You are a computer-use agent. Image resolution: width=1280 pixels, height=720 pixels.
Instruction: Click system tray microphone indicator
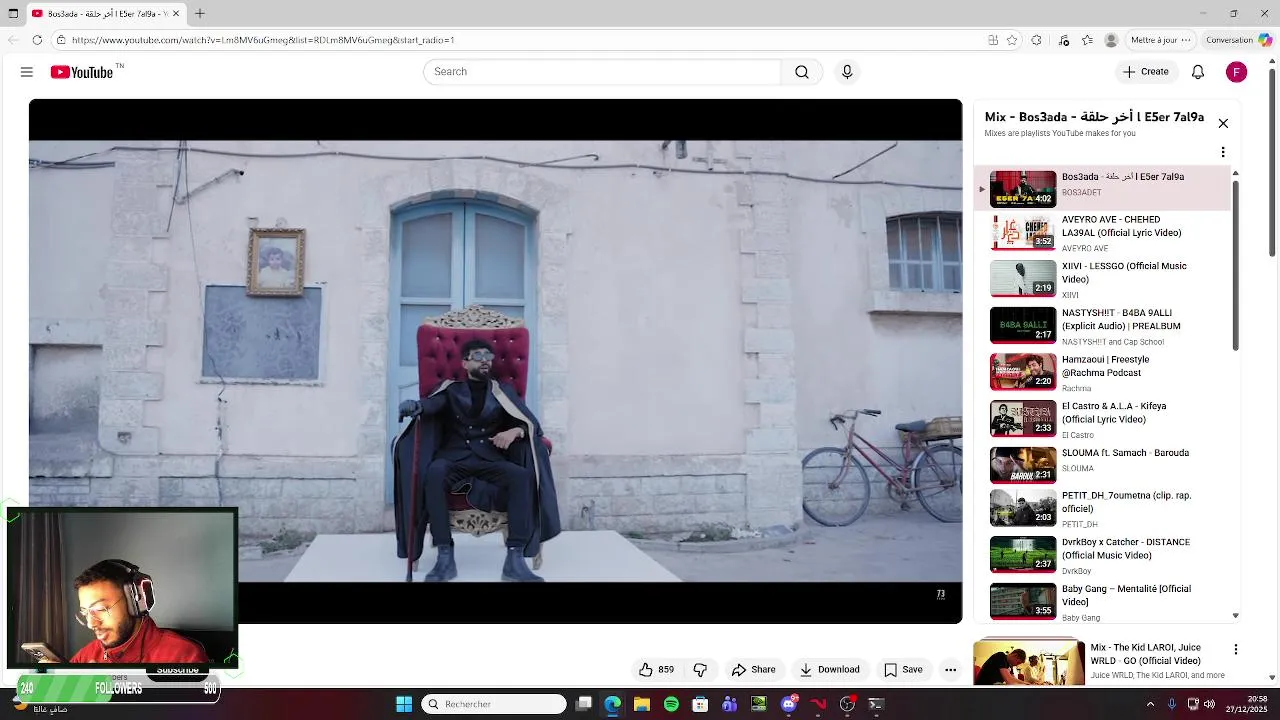pos(1172,704)
